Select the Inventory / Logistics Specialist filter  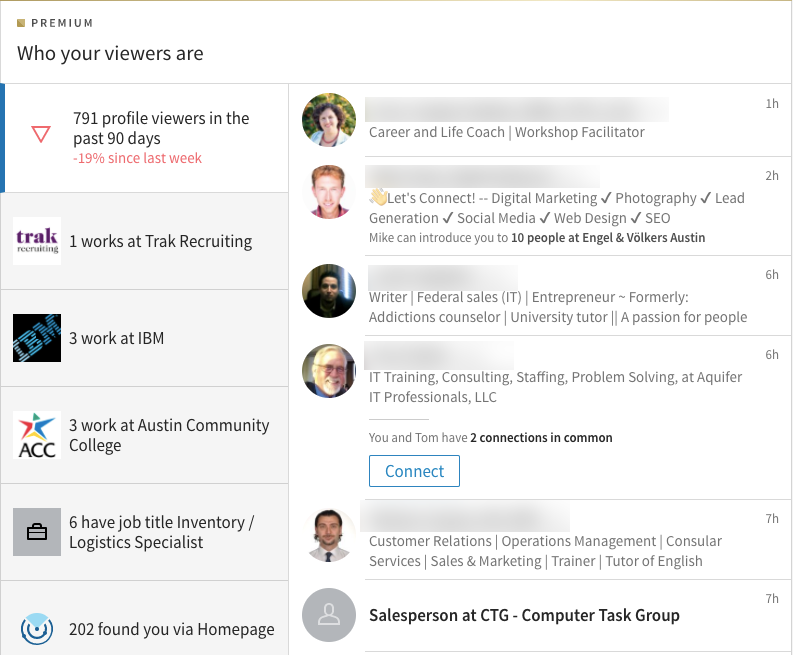[161, 532]
